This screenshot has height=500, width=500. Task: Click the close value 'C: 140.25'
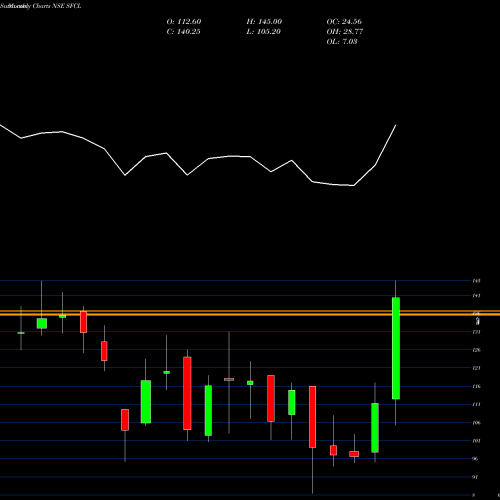tap(183, 32)
